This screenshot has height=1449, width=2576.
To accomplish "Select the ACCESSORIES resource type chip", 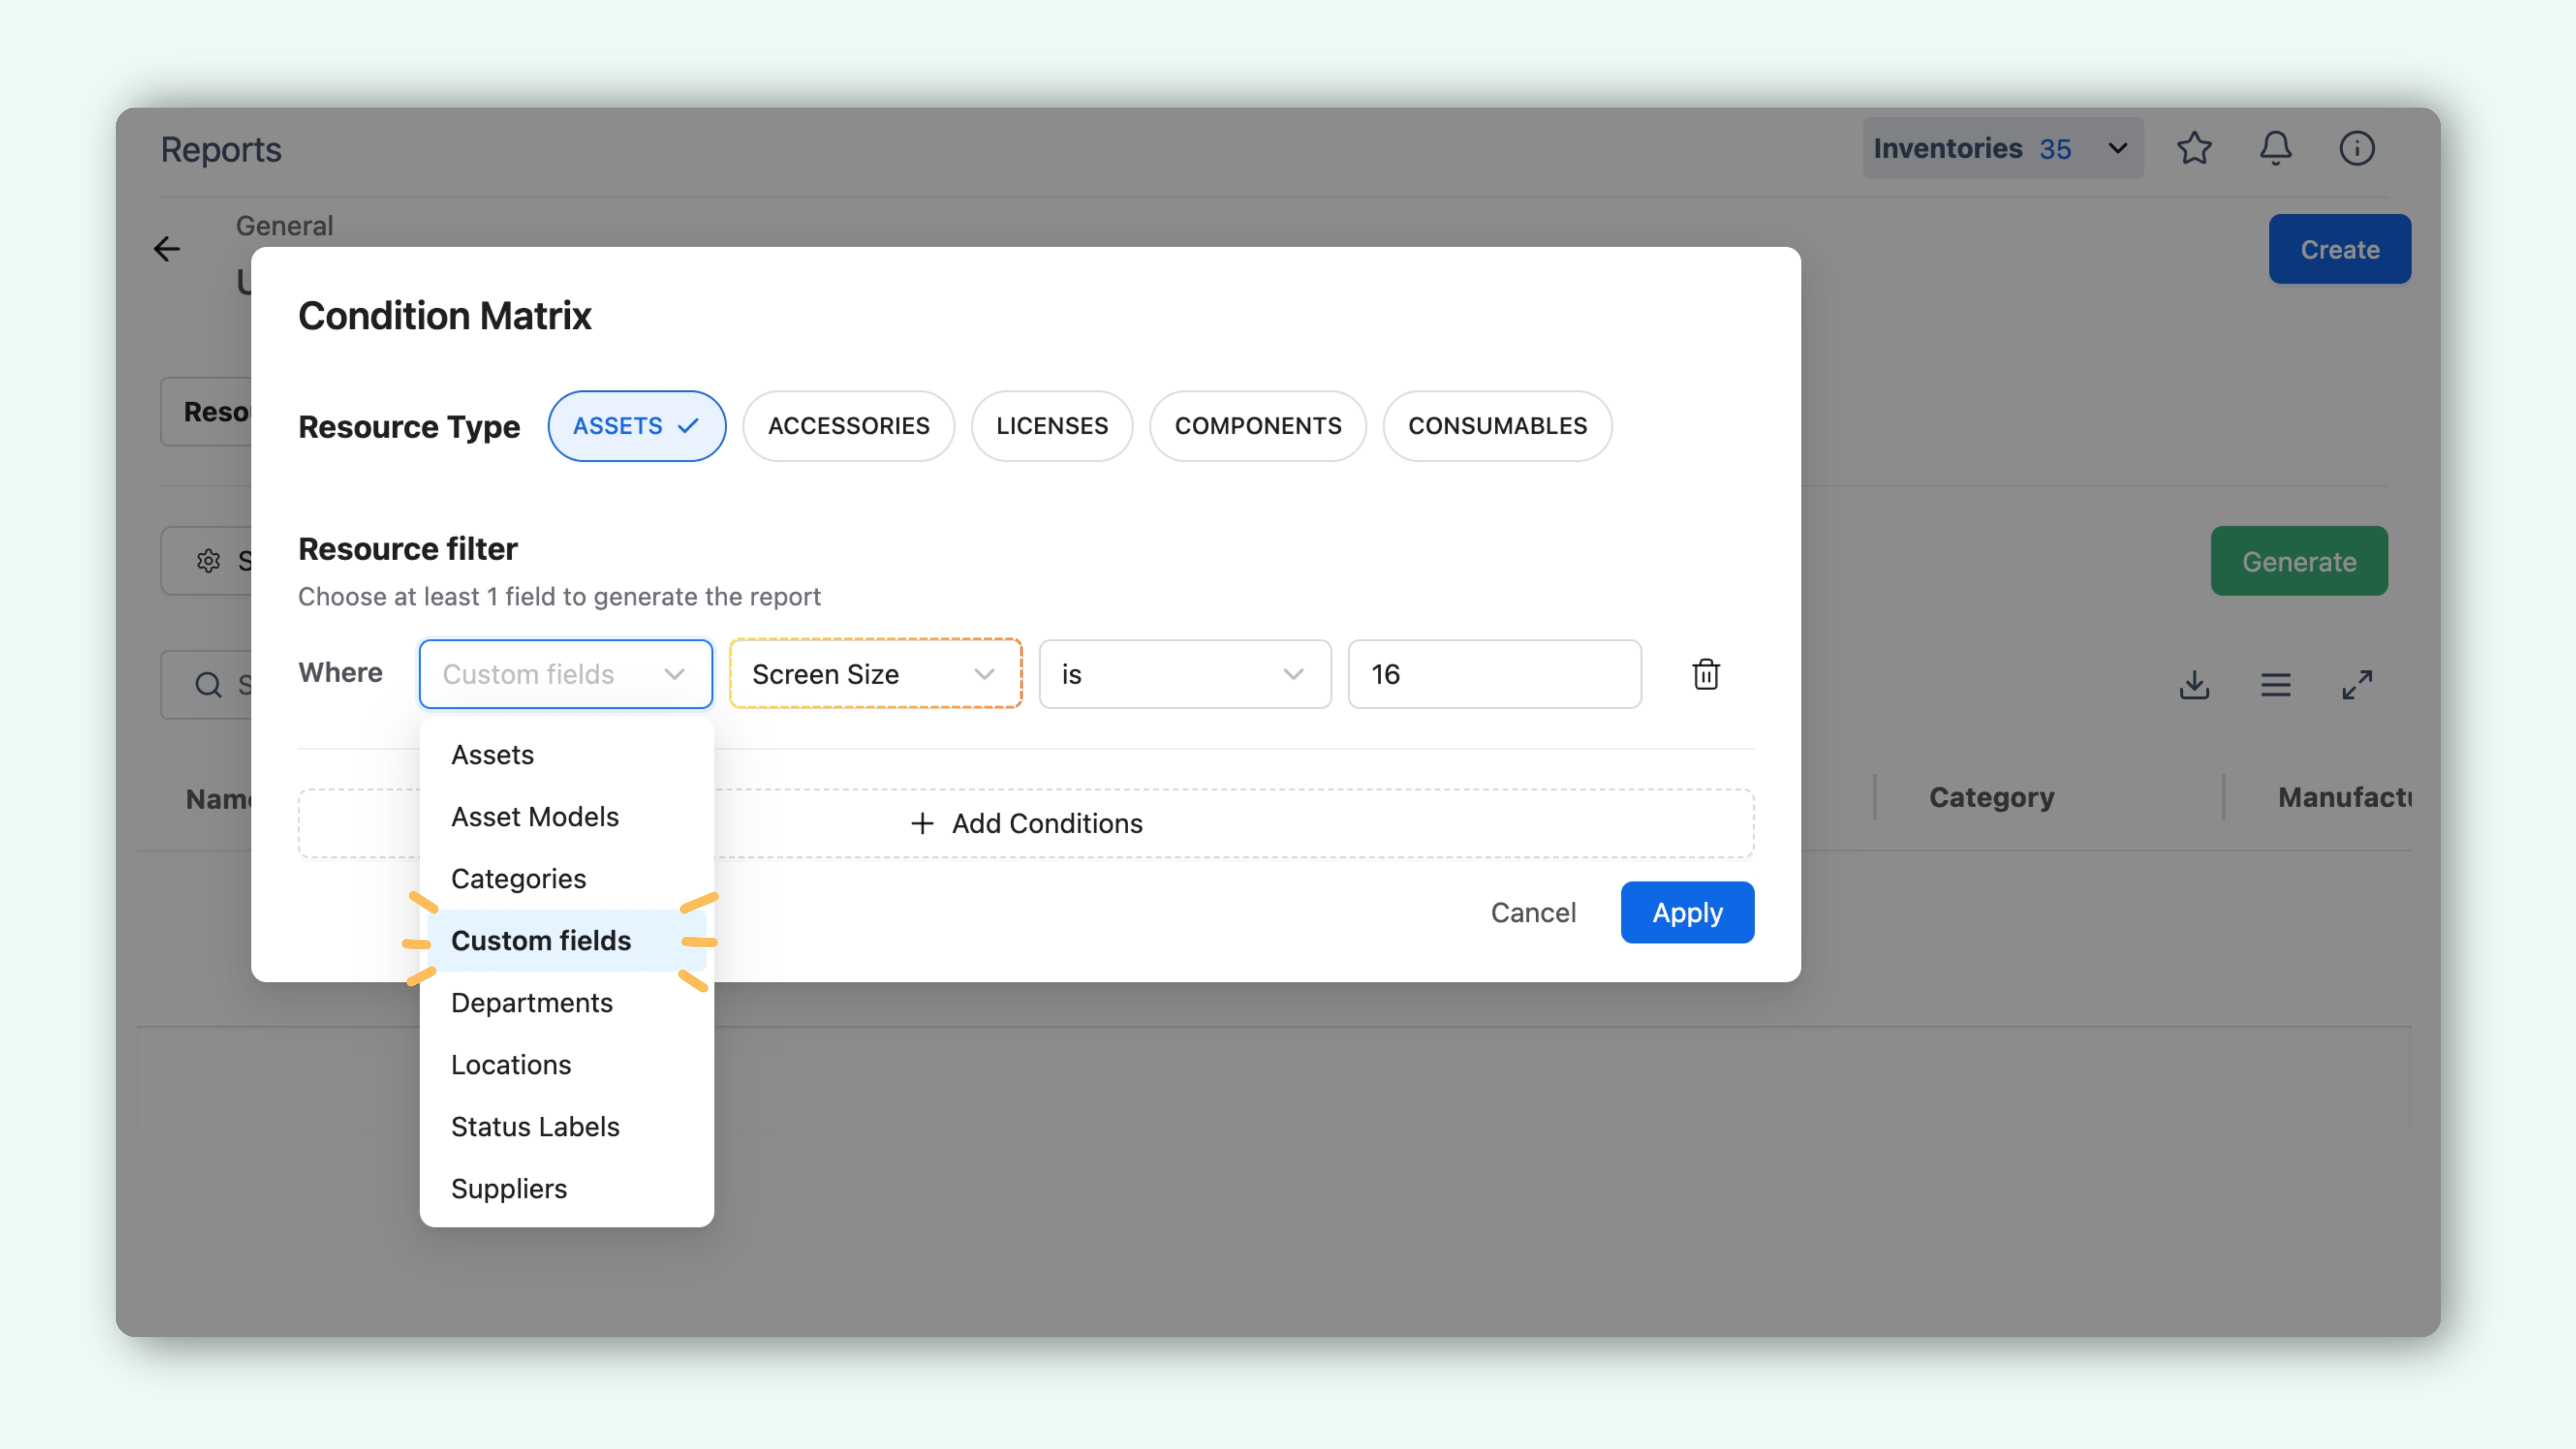I will point(848,426).
